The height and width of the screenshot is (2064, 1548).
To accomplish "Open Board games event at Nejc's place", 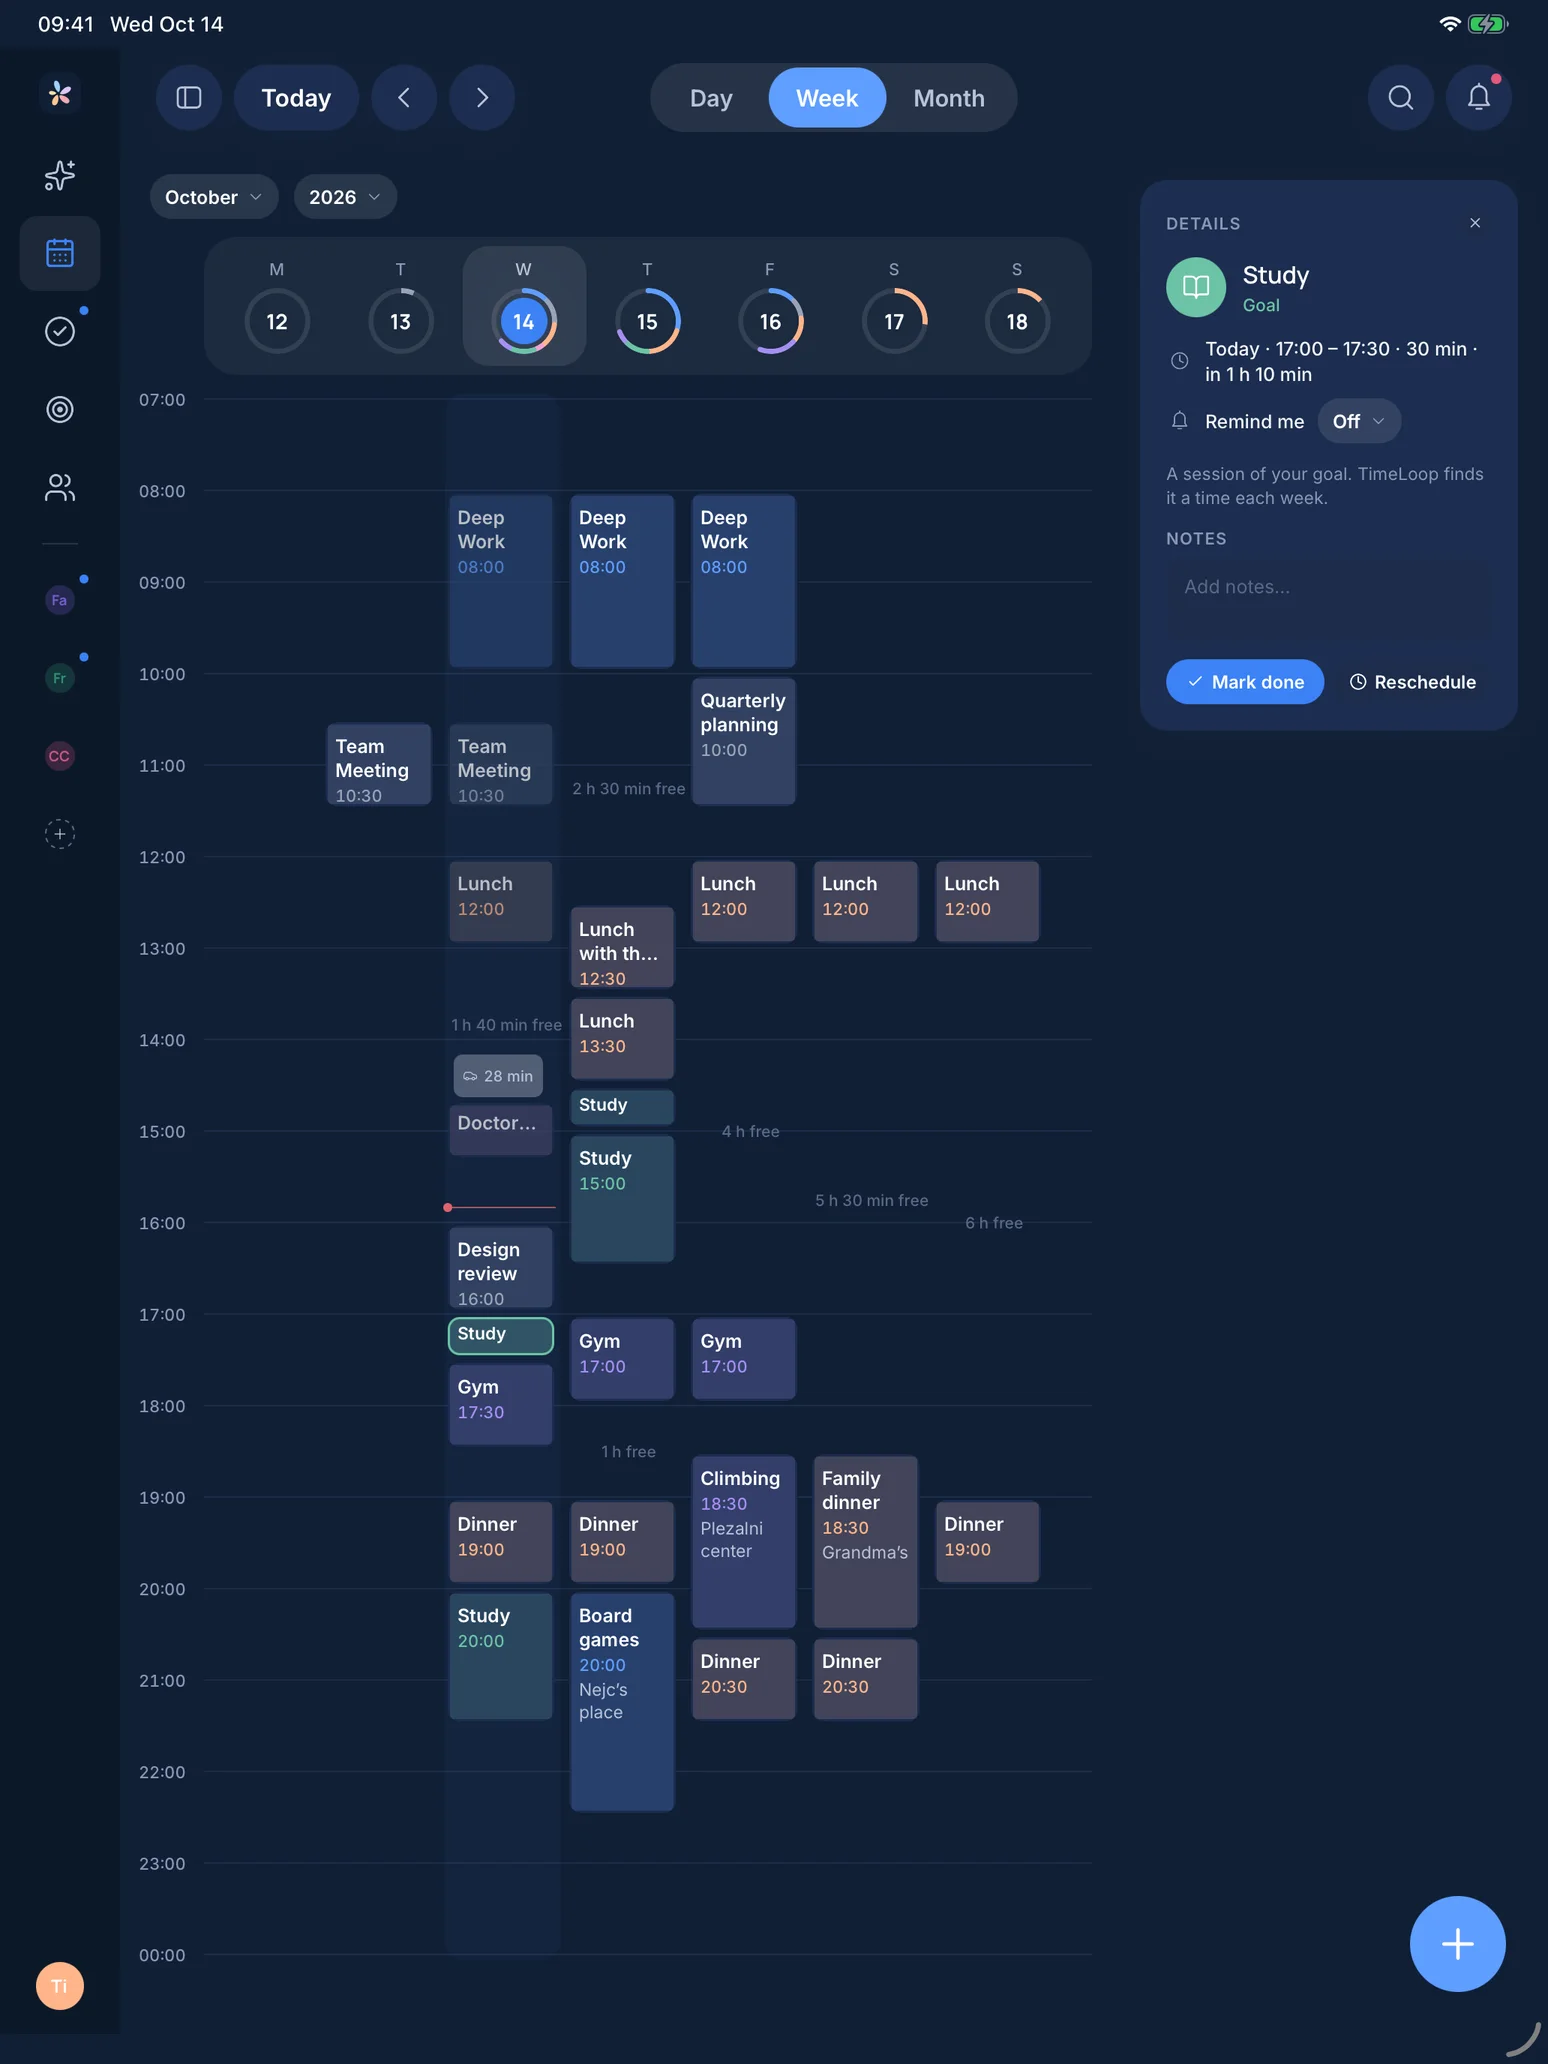I will (622, 1702).
